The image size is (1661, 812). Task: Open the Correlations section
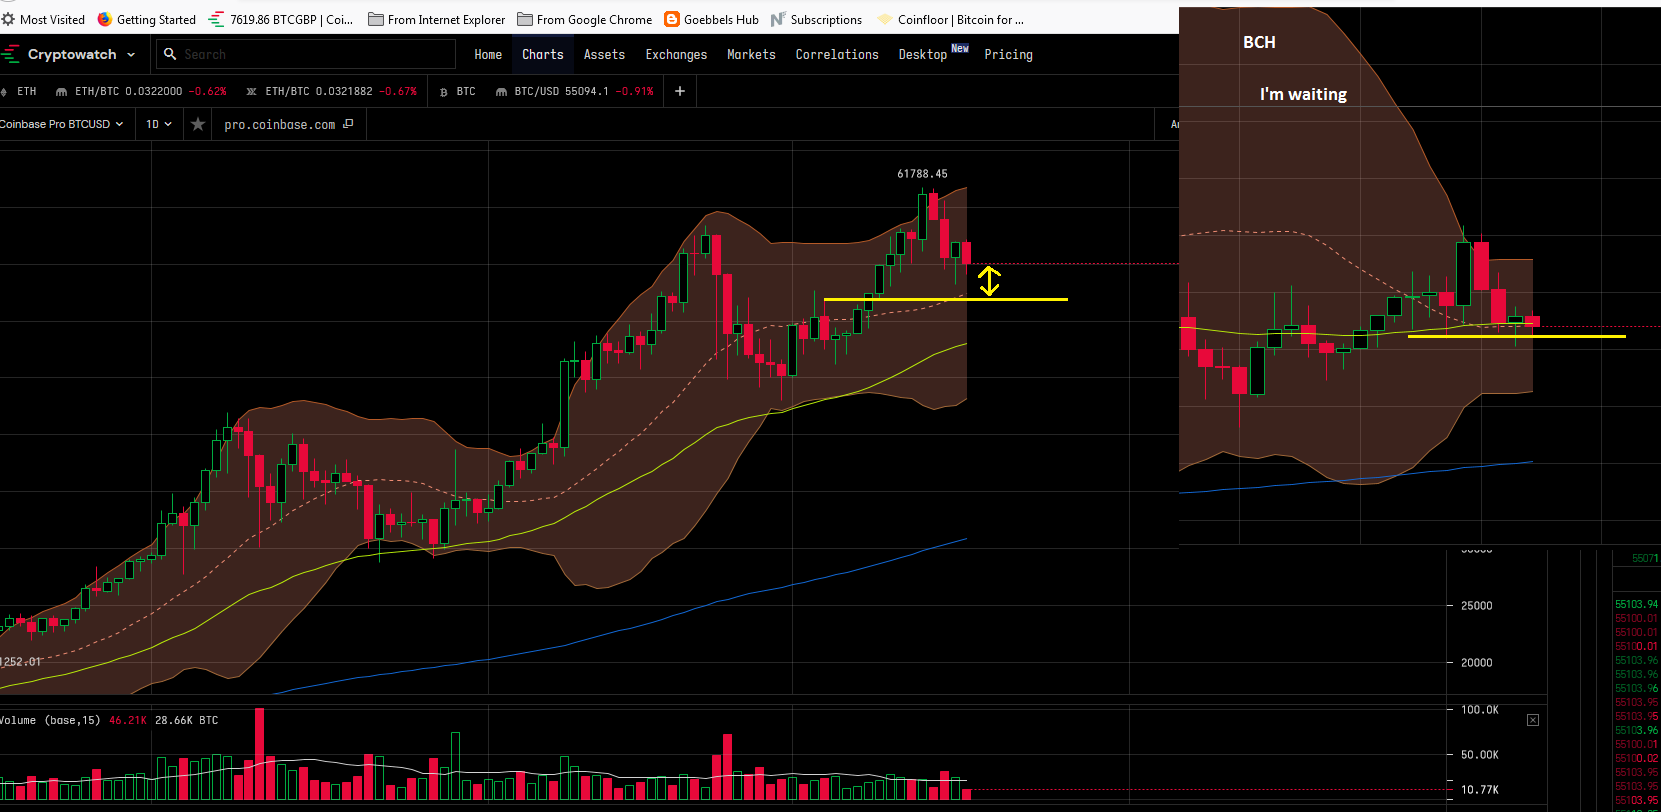[x=837, y=54]
